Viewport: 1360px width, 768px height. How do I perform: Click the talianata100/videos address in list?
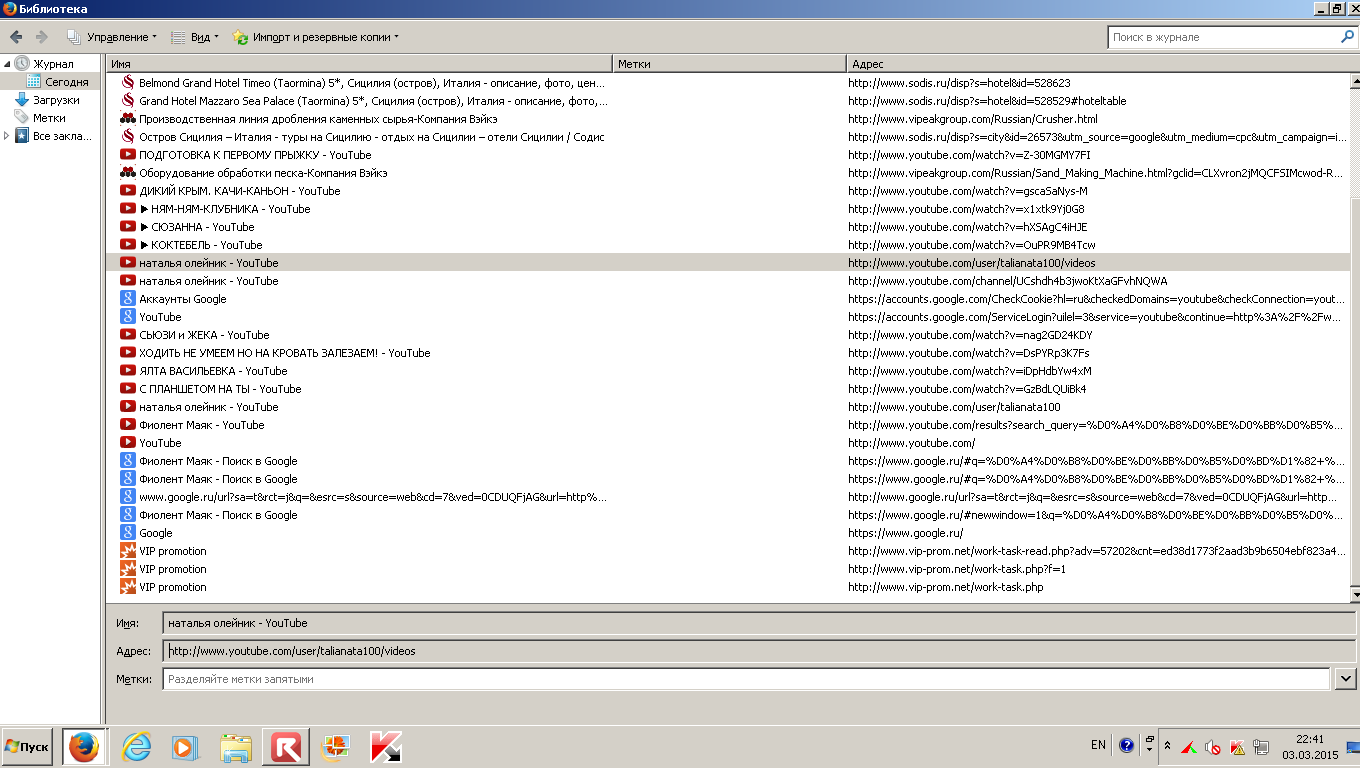[x=971, y=263]
